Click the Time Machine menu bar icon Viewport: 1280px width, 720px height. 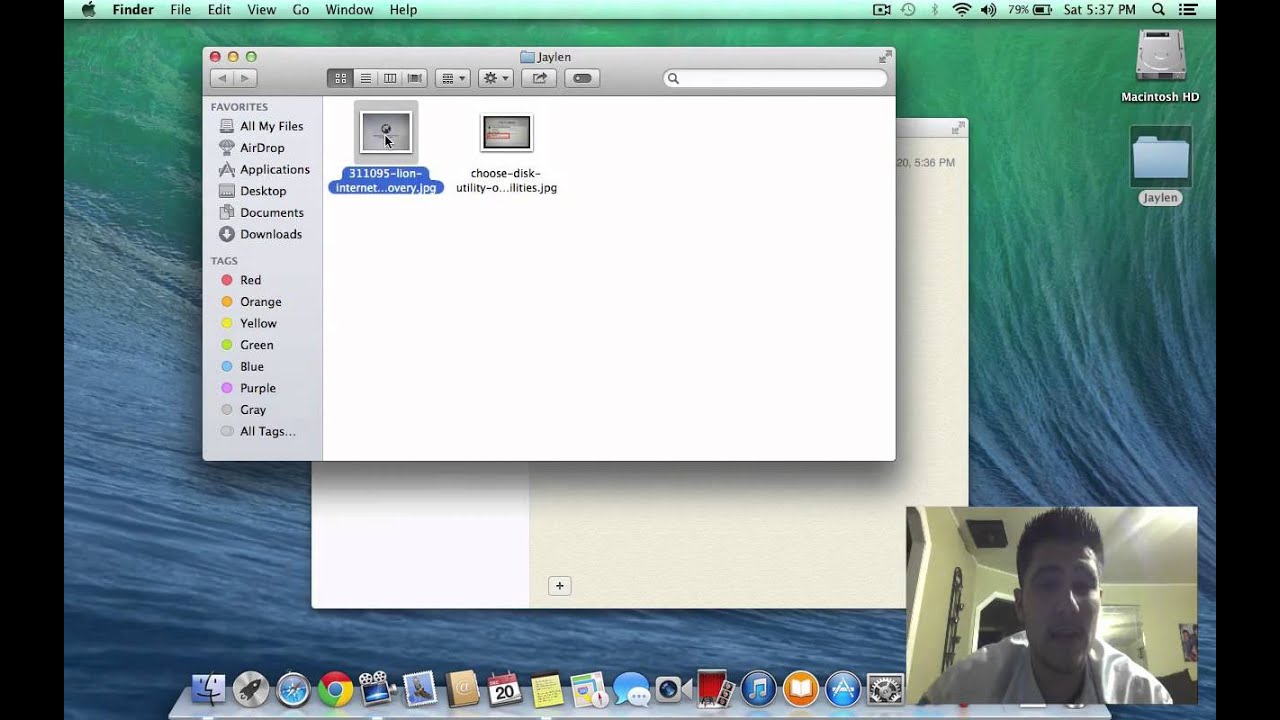coord(908,9)
